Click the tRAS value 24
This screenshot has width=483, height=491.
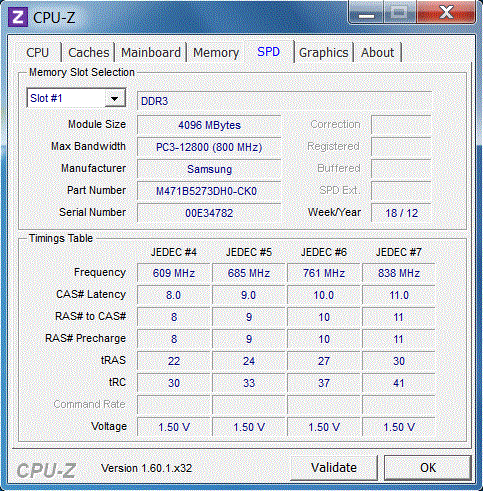click(249, 361)
